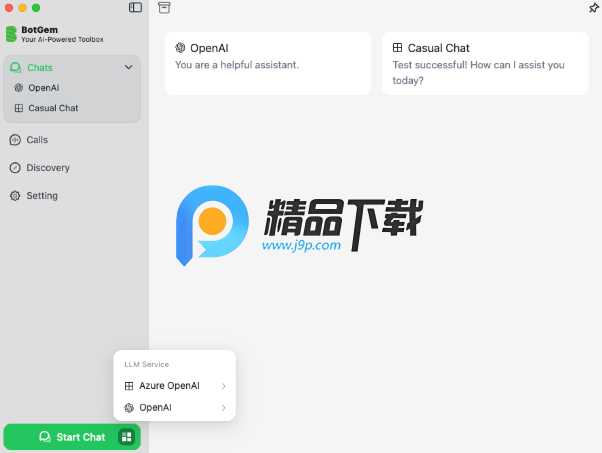This screenshot has width=602, height=453.
Task: Open the OpenAI chat card
Action: 268,63
